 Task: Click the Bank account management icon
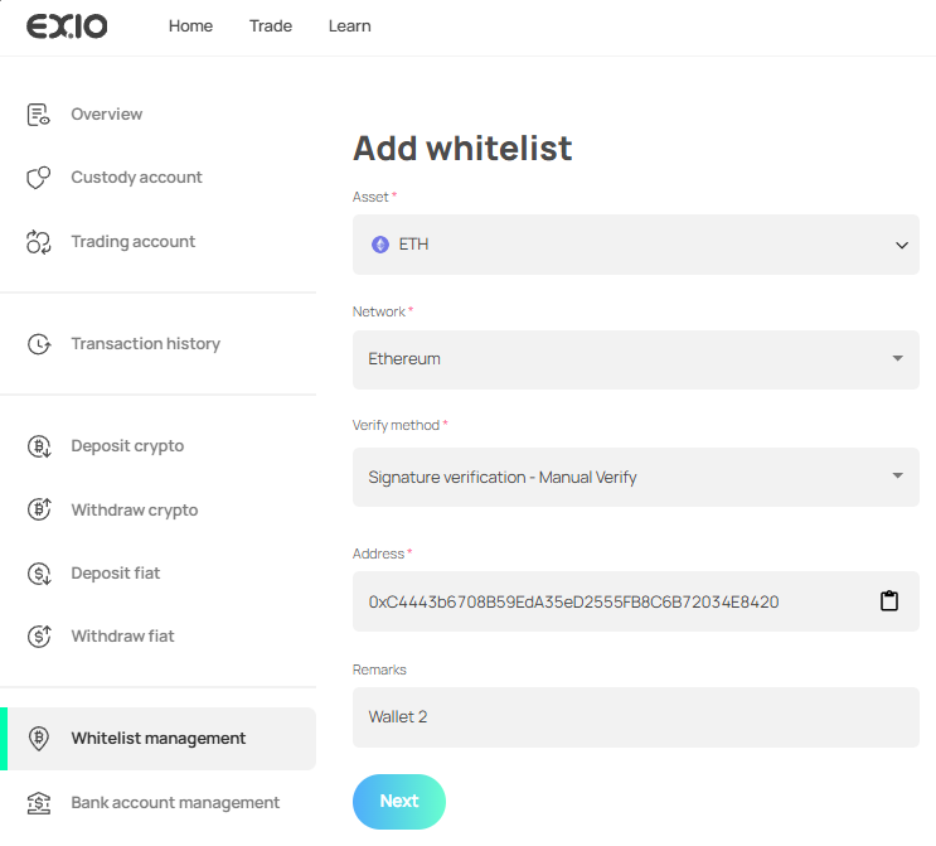38,803
